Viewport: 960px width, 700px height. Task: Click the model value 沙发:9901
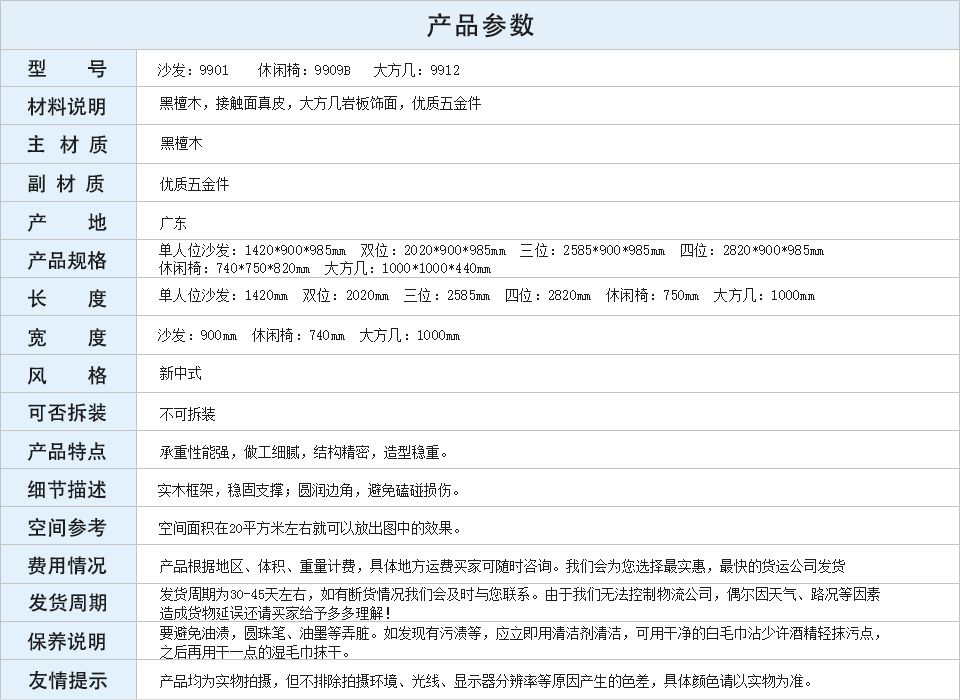tap(193, 70)
